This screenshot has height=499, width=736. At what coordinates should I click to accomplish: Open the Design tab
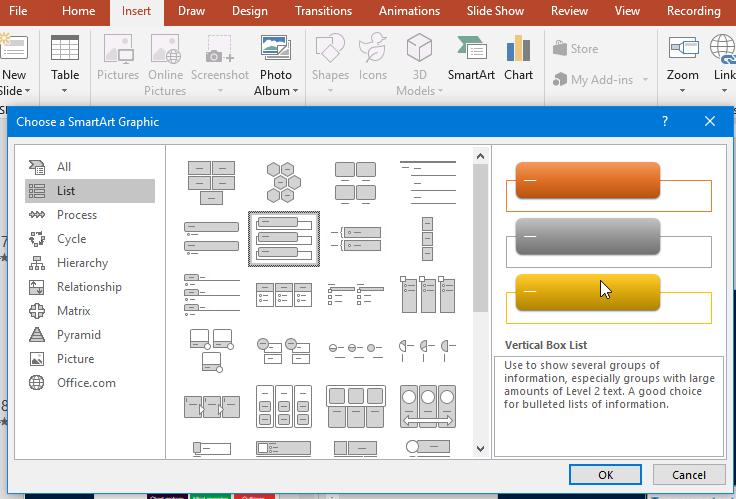tap(250, 11)
